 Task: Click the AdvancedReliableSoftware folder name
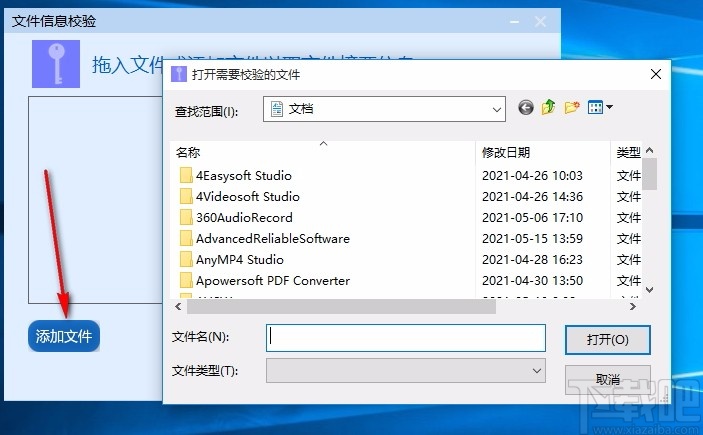[273, 239]
